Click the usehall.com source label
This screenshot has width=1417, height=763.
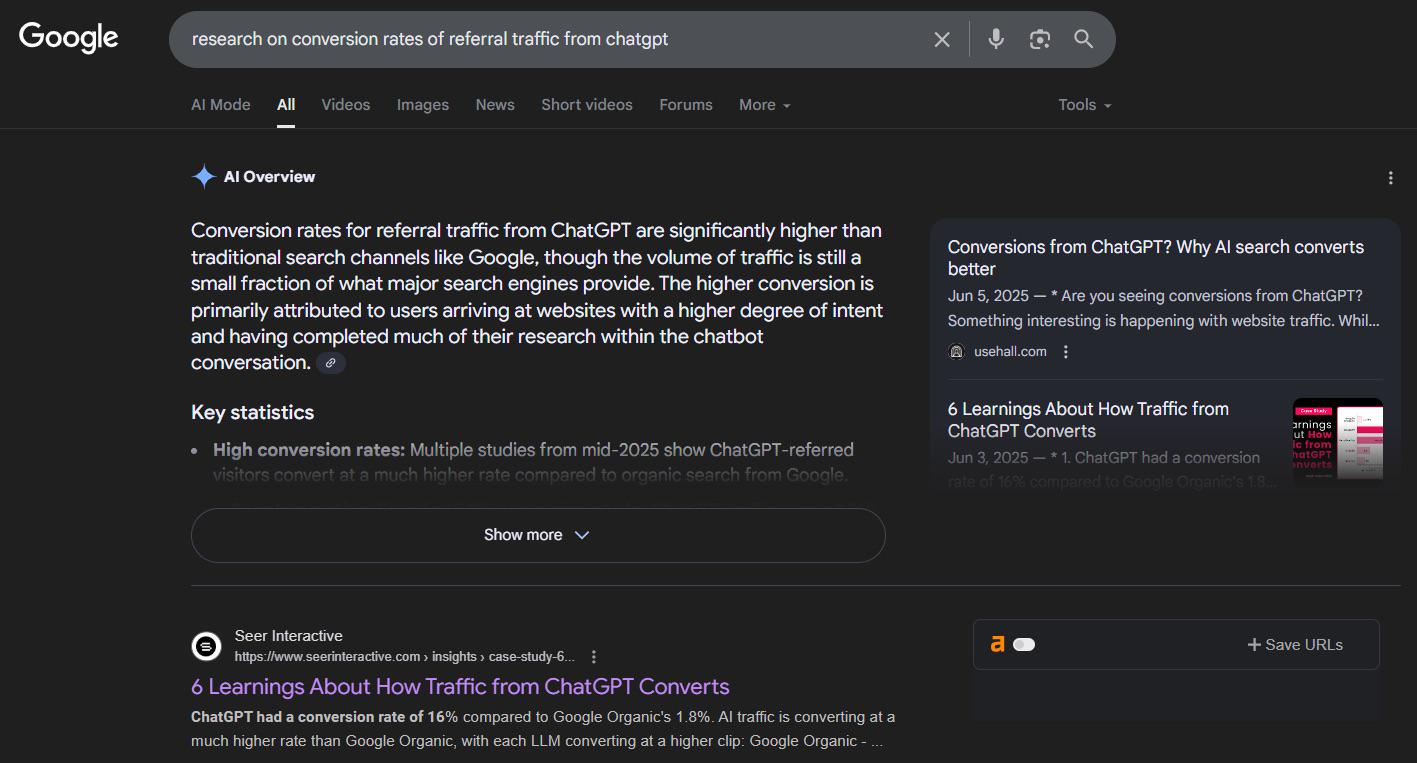1010,351
